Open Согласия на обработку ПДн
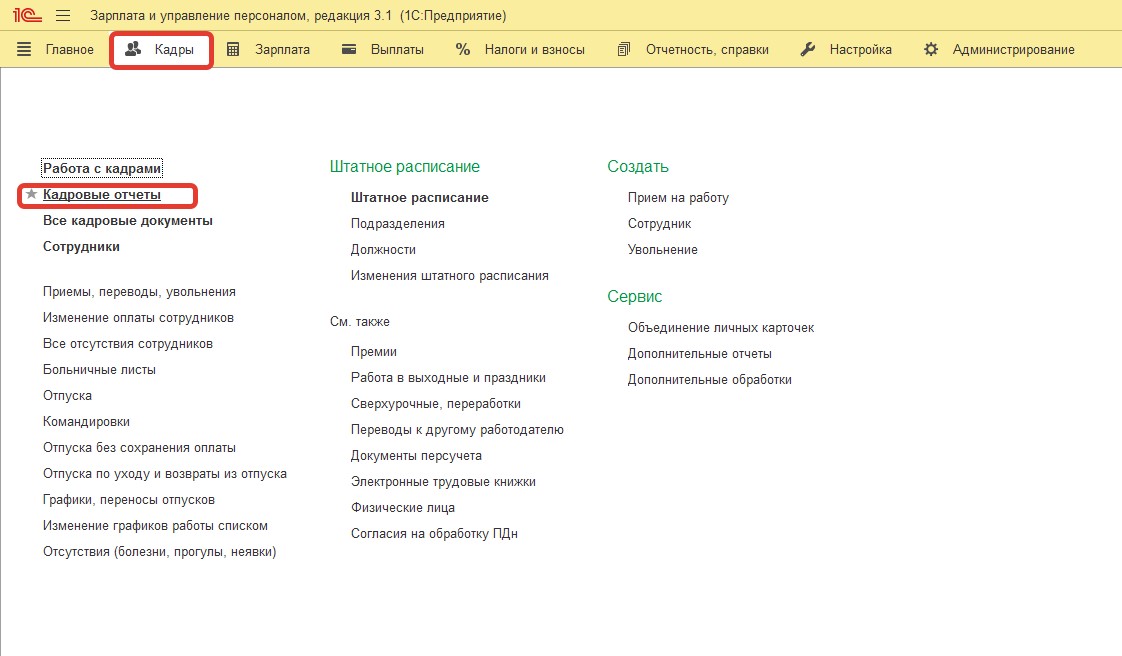1122x656 pixels. 434,534
